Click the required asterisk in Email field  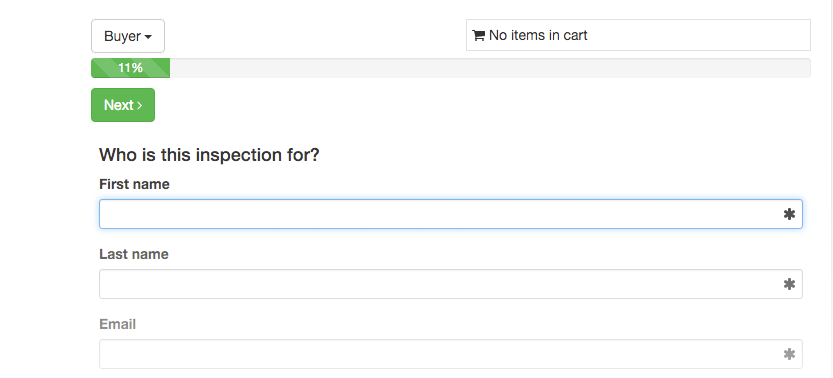[789, 354]
